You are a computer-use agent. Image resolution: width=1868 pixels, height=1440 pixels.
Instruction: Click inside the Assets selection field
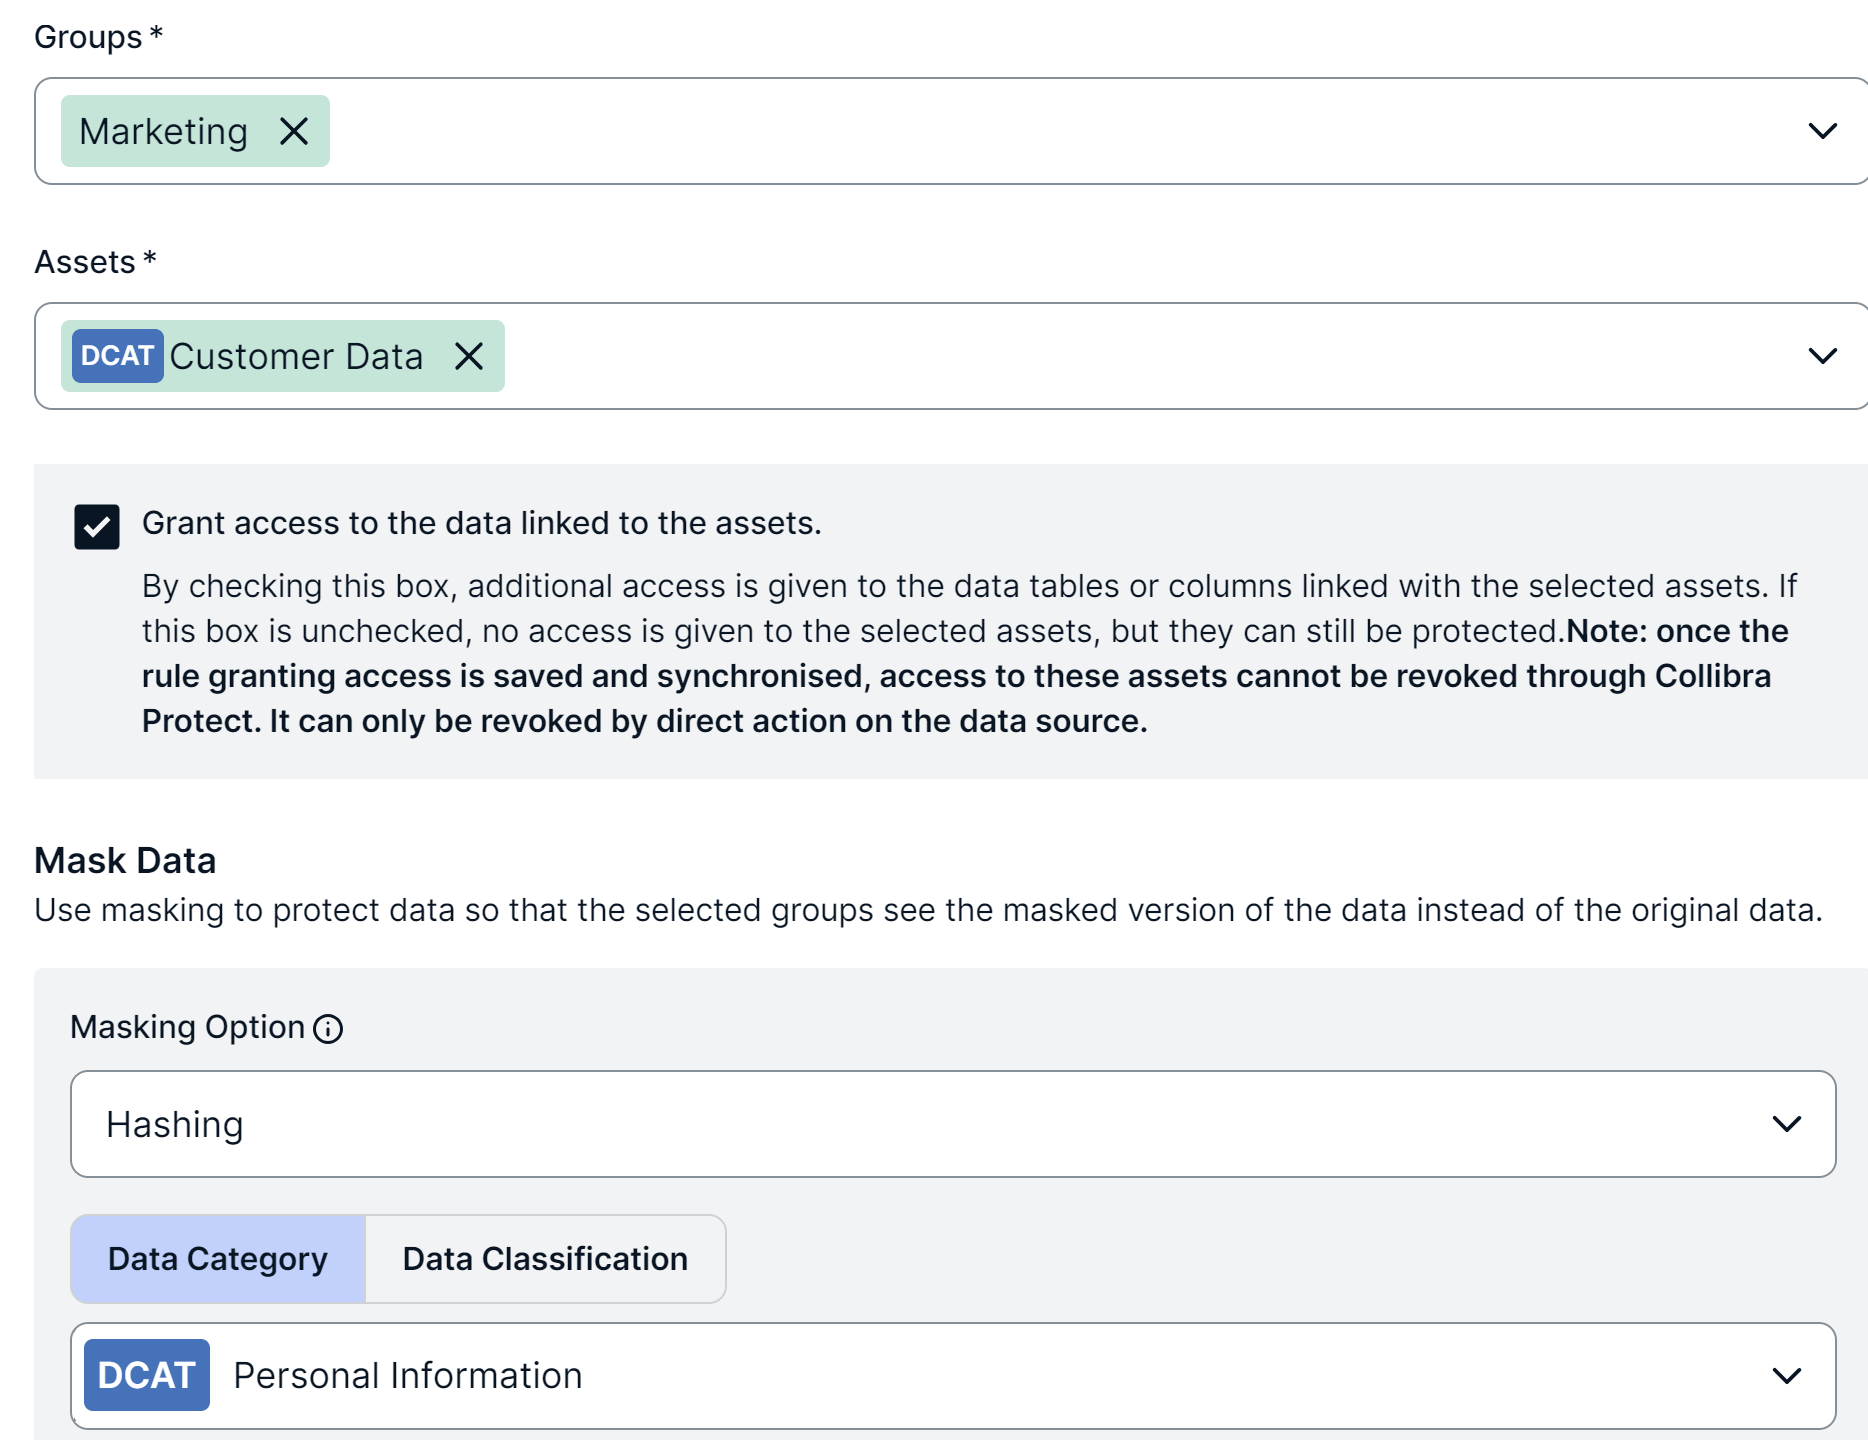[1100, 356]
